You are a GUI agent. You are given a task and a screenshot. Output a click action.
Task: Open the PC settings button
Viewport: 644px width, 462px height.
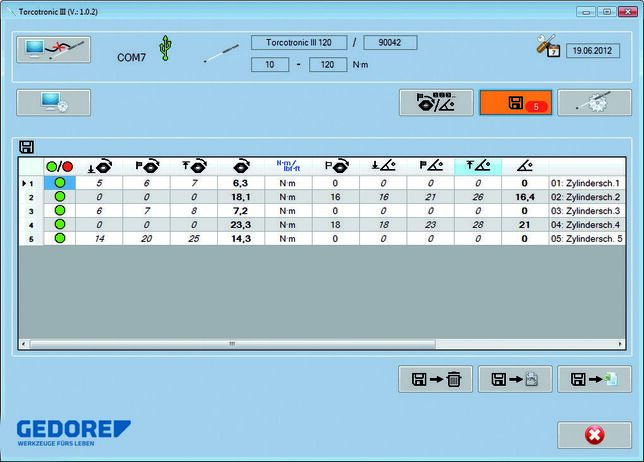pos(53,102)
